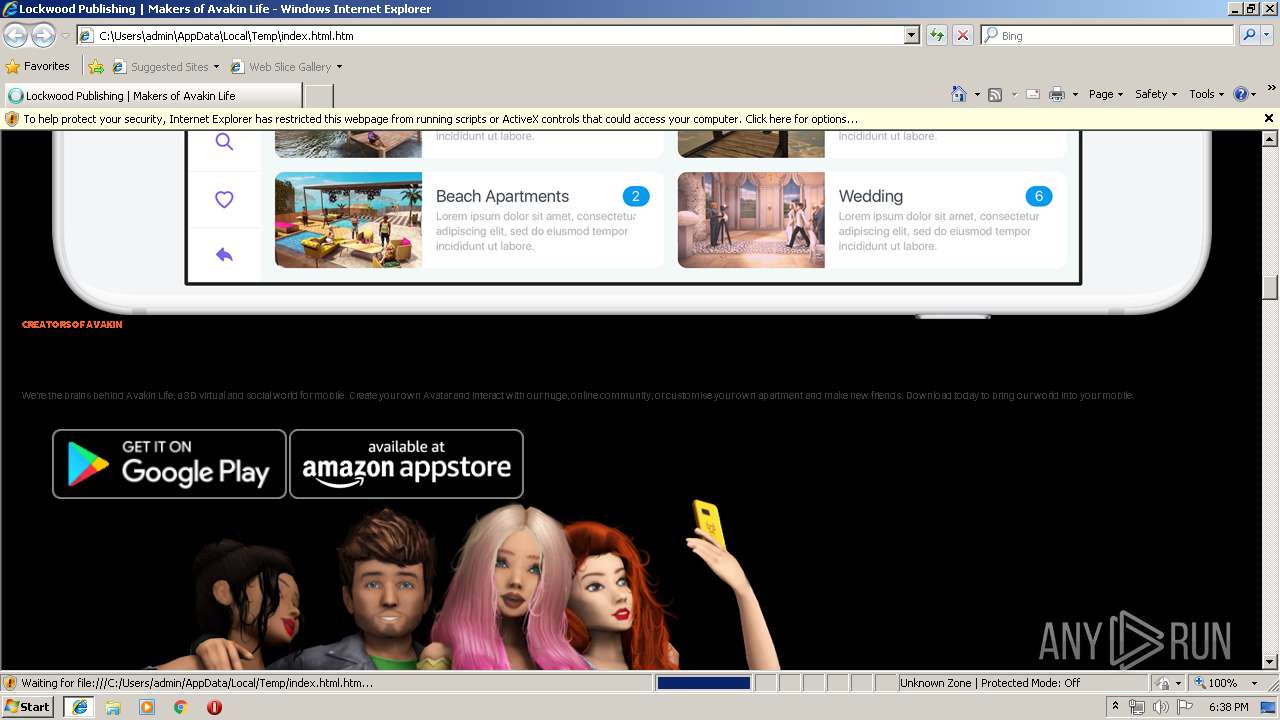Open a new blank tab
1280x720 pixels.
pyautogui.click(x=318, y=96)
